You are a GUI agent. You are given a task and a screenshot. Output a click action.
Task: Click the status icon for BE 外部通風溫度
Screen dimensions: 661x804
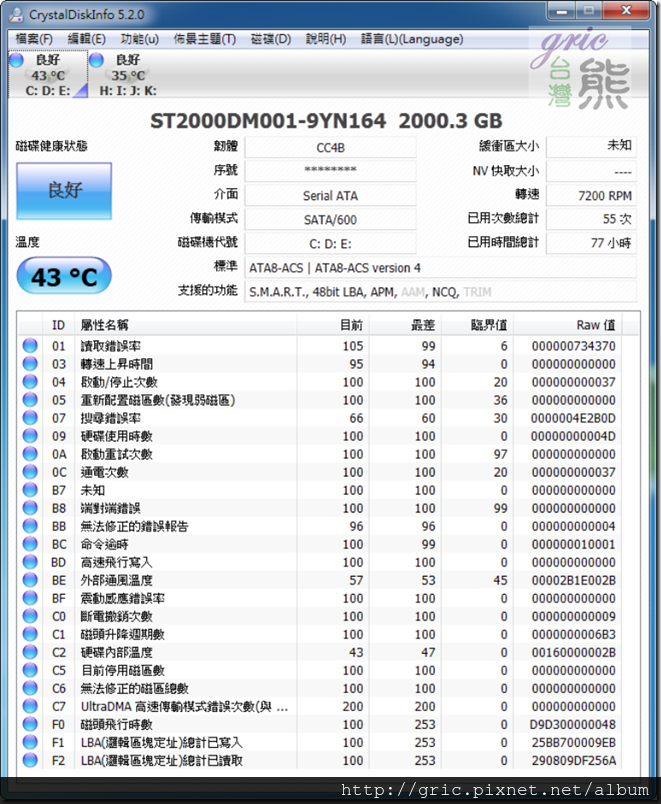[x=30, y=580]
